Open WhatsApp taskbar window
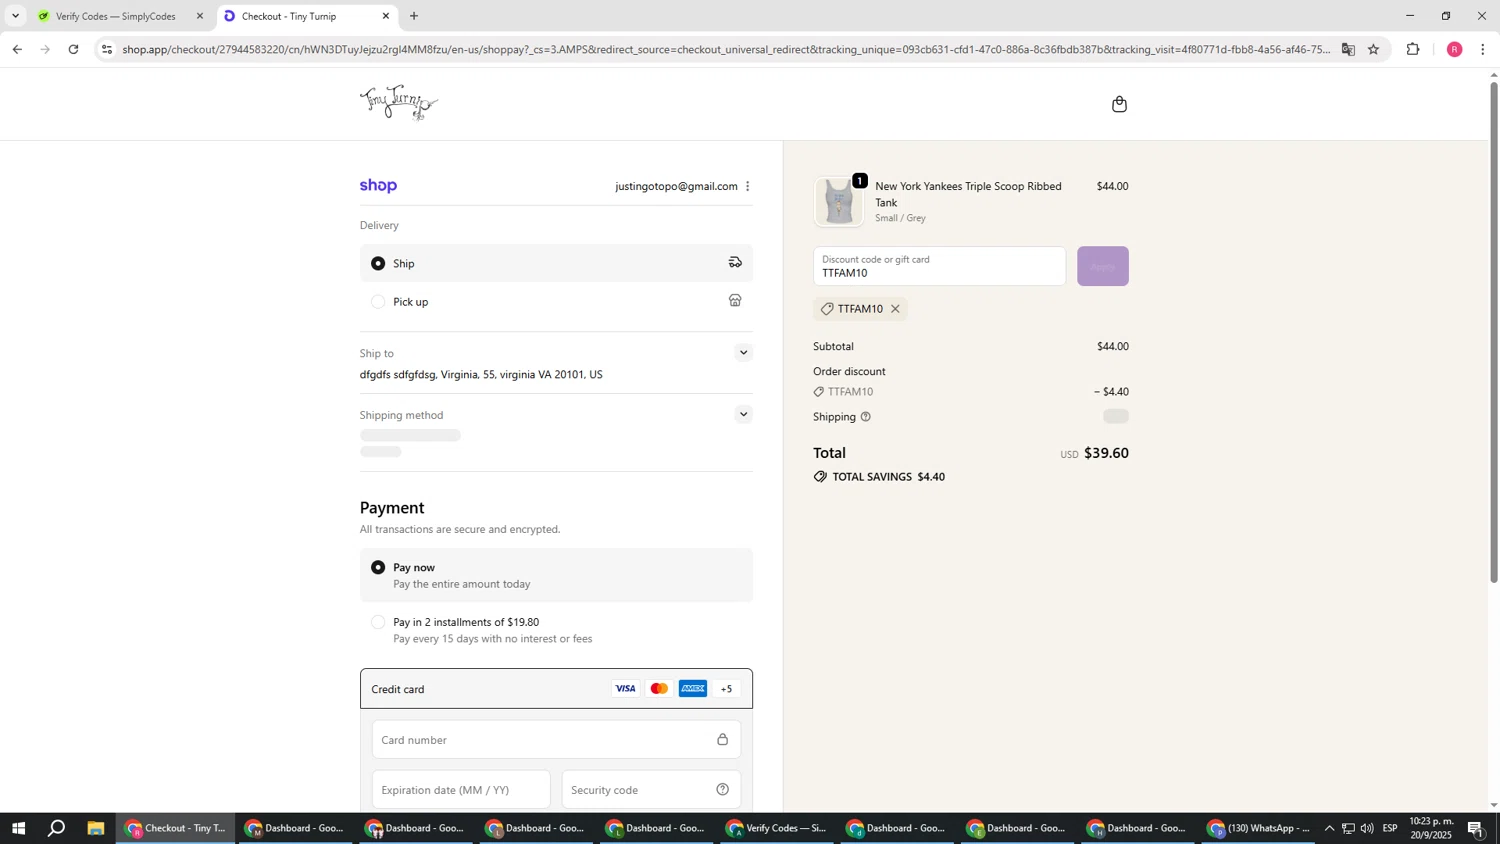Image resolution: width=1500 pixels, height=844 pixels. 1259,828
